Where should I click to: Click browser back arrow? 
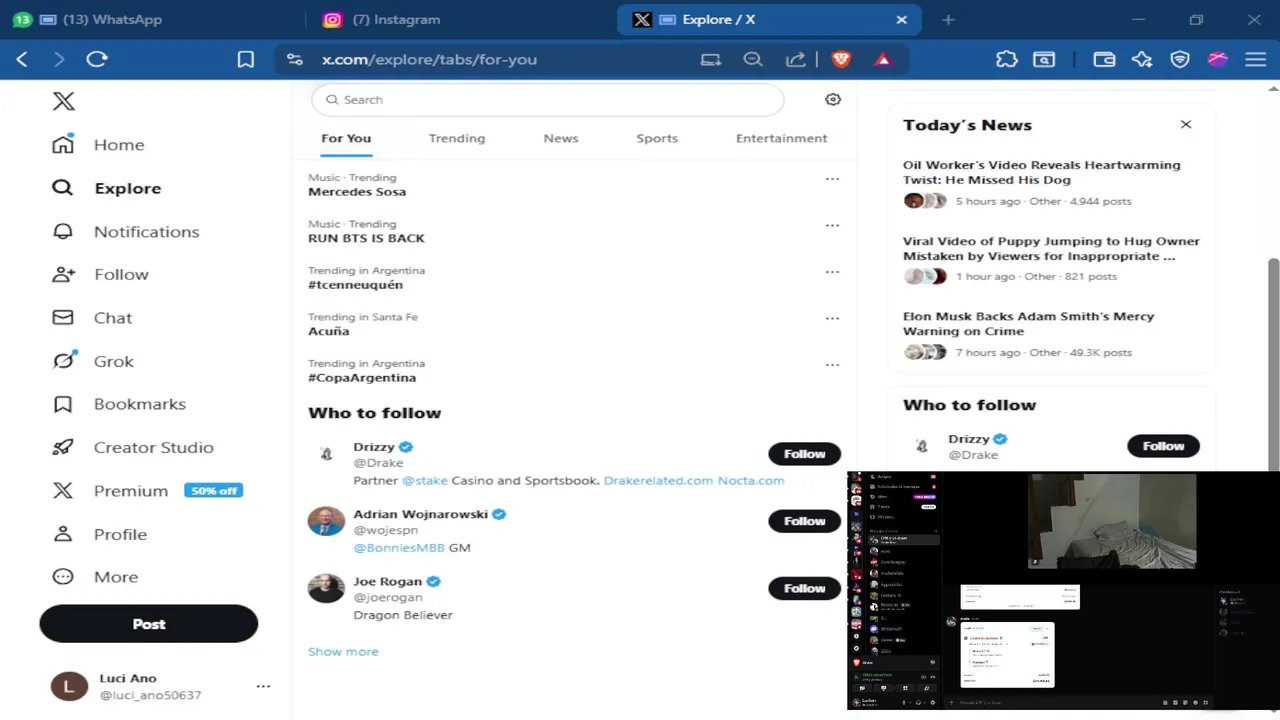click(22, 60)
